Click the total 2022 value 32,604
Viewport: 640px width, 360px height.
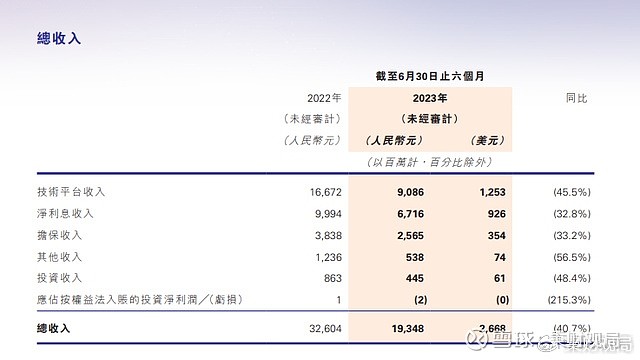click(325, 329)
